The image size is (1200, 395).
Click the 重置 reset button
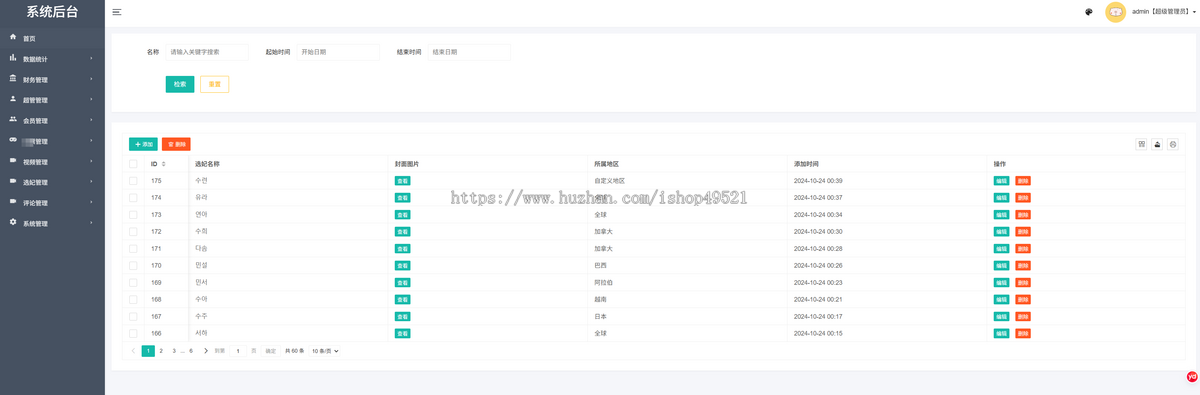pyautogui.click(x=214, y=84)
